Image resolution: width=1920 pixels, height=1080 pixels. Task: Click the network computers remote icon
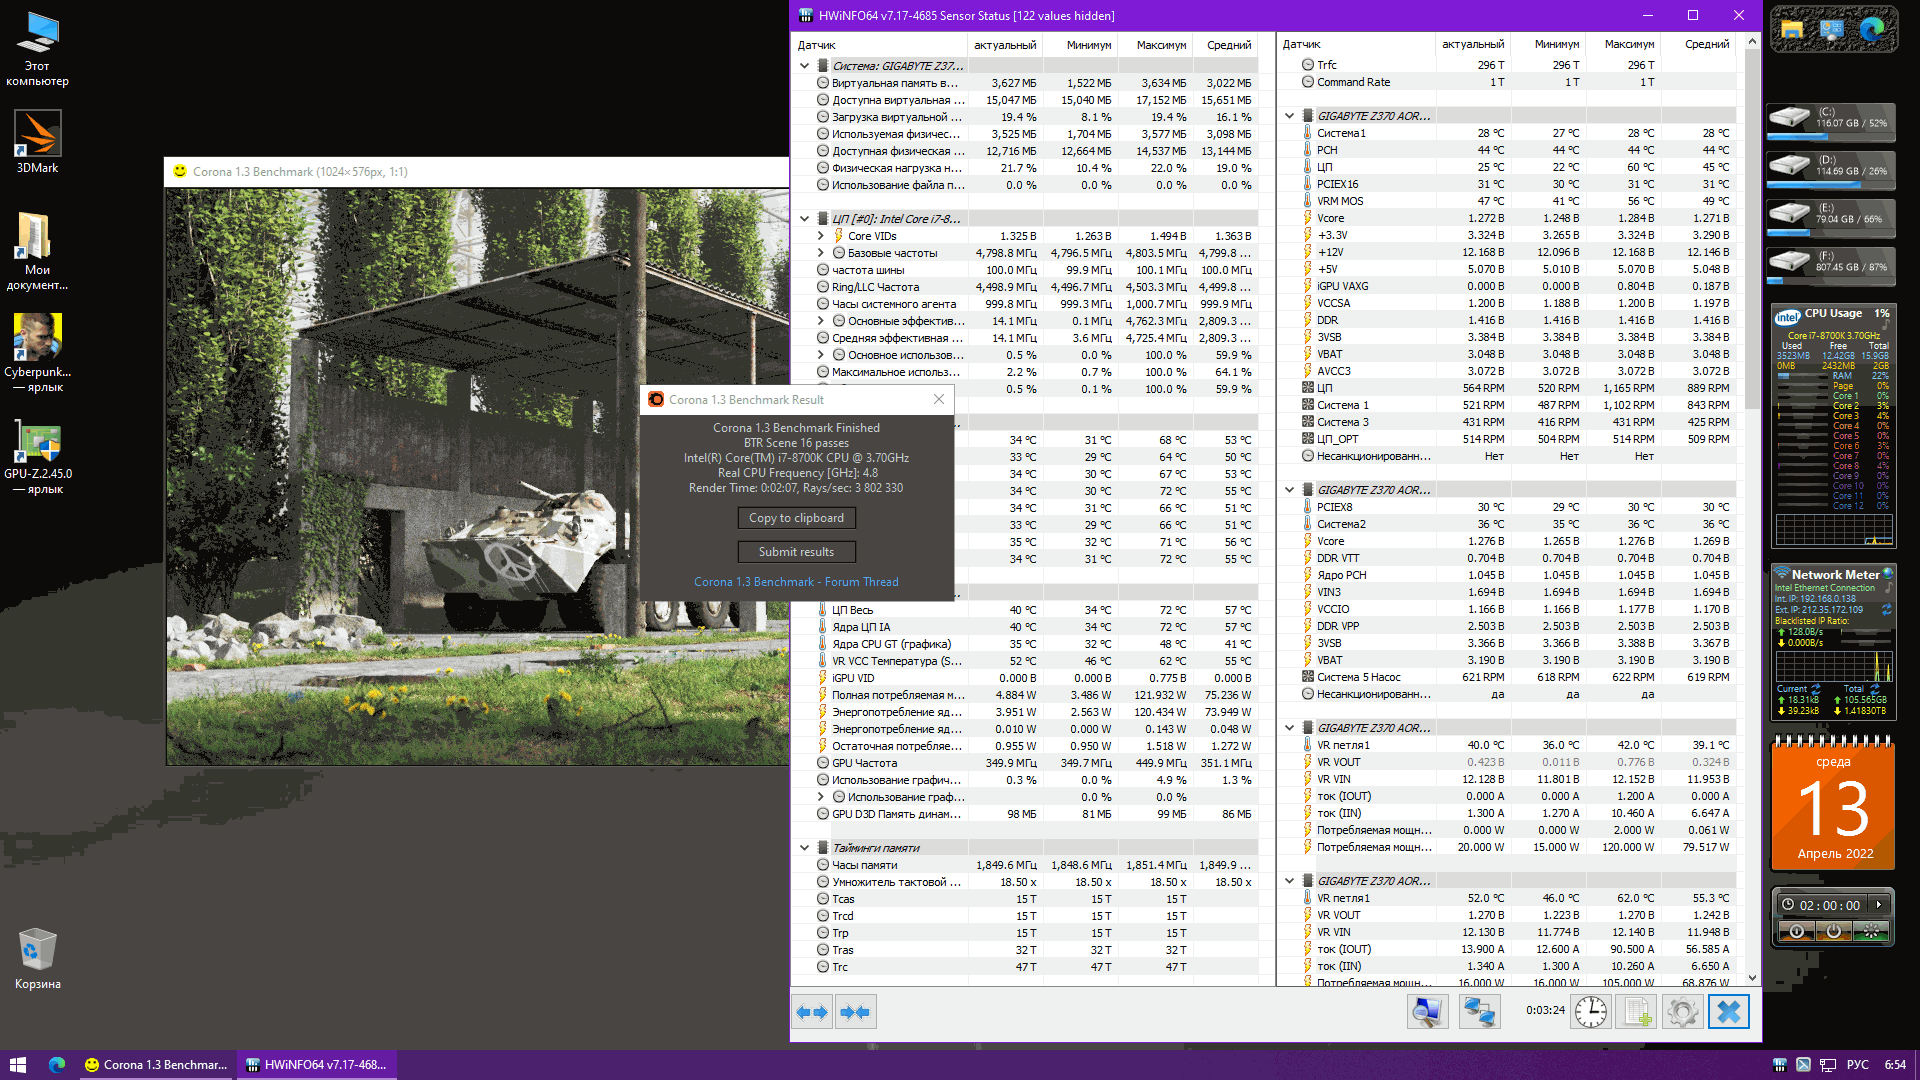point(1479,1012)
